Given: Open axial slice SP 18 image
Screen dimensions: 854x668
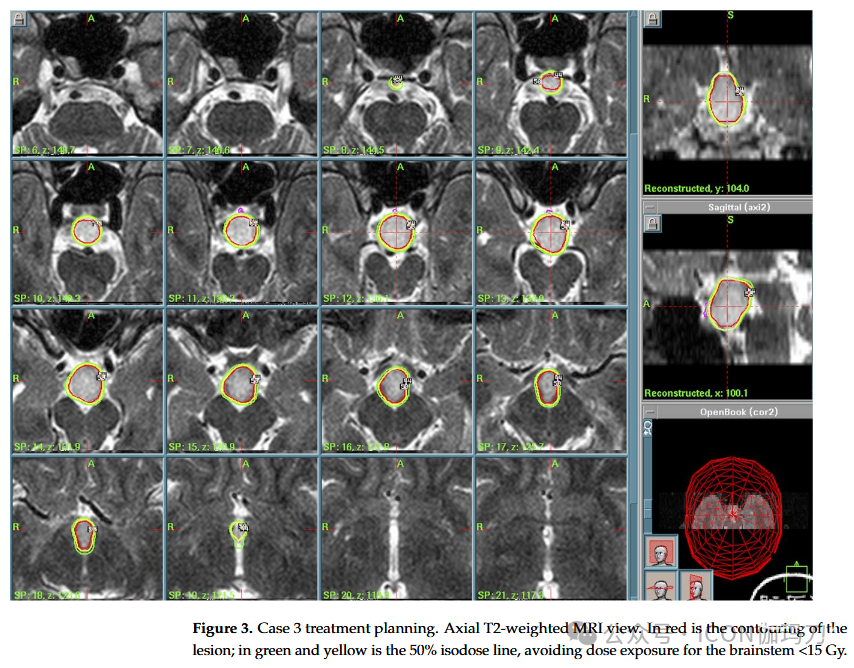Looking at the screenshot, I should pyautogui.click(x=86, y=528).
